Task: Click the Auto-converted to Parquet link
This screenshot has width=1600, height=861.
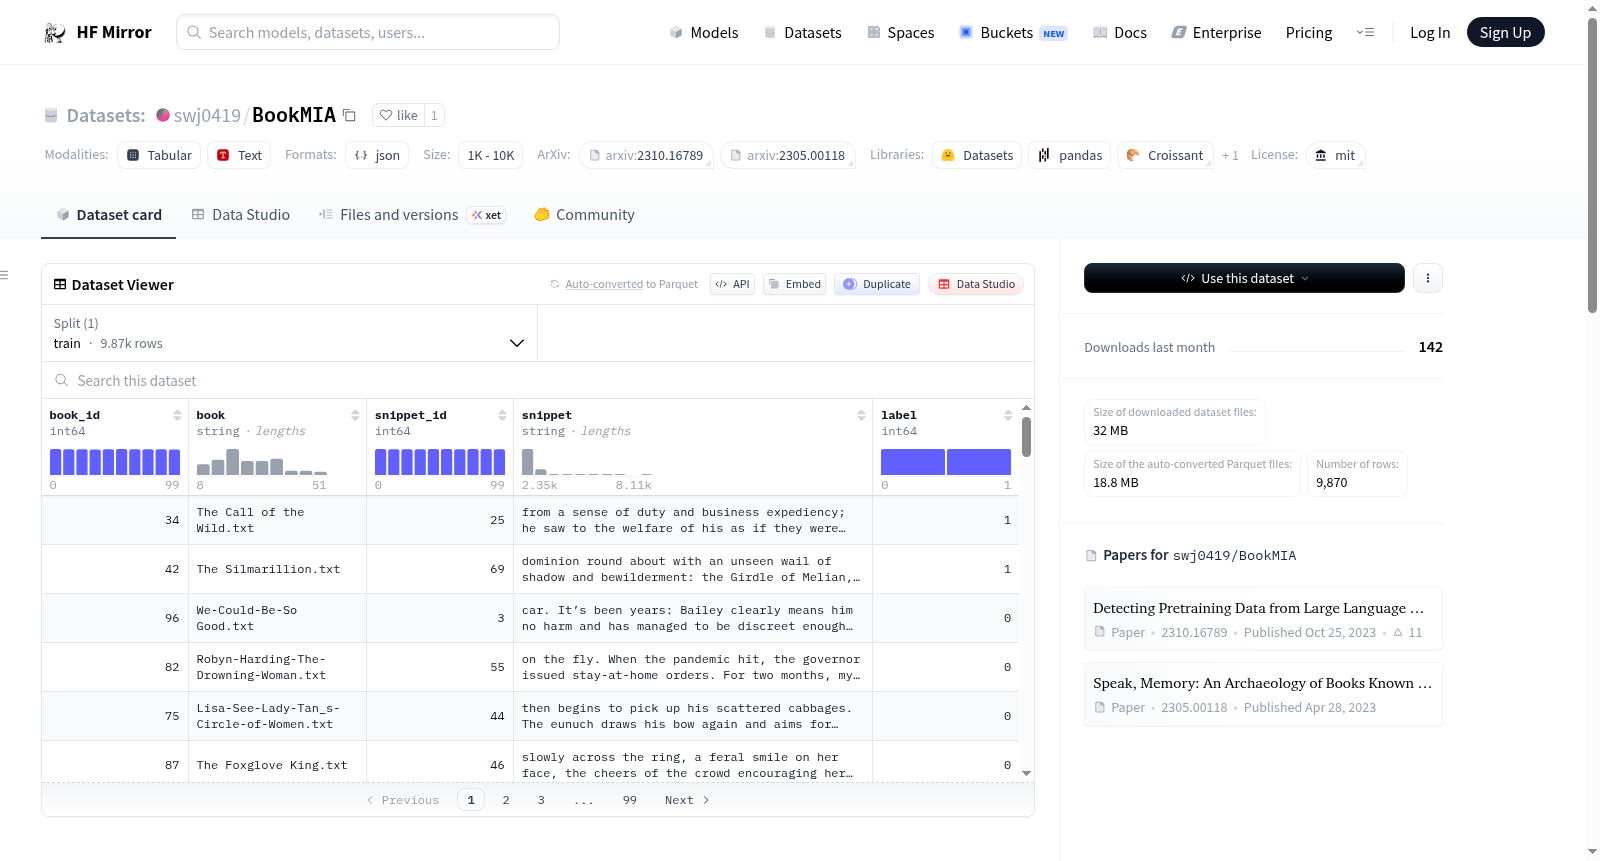Action: [x=631, y=285]
